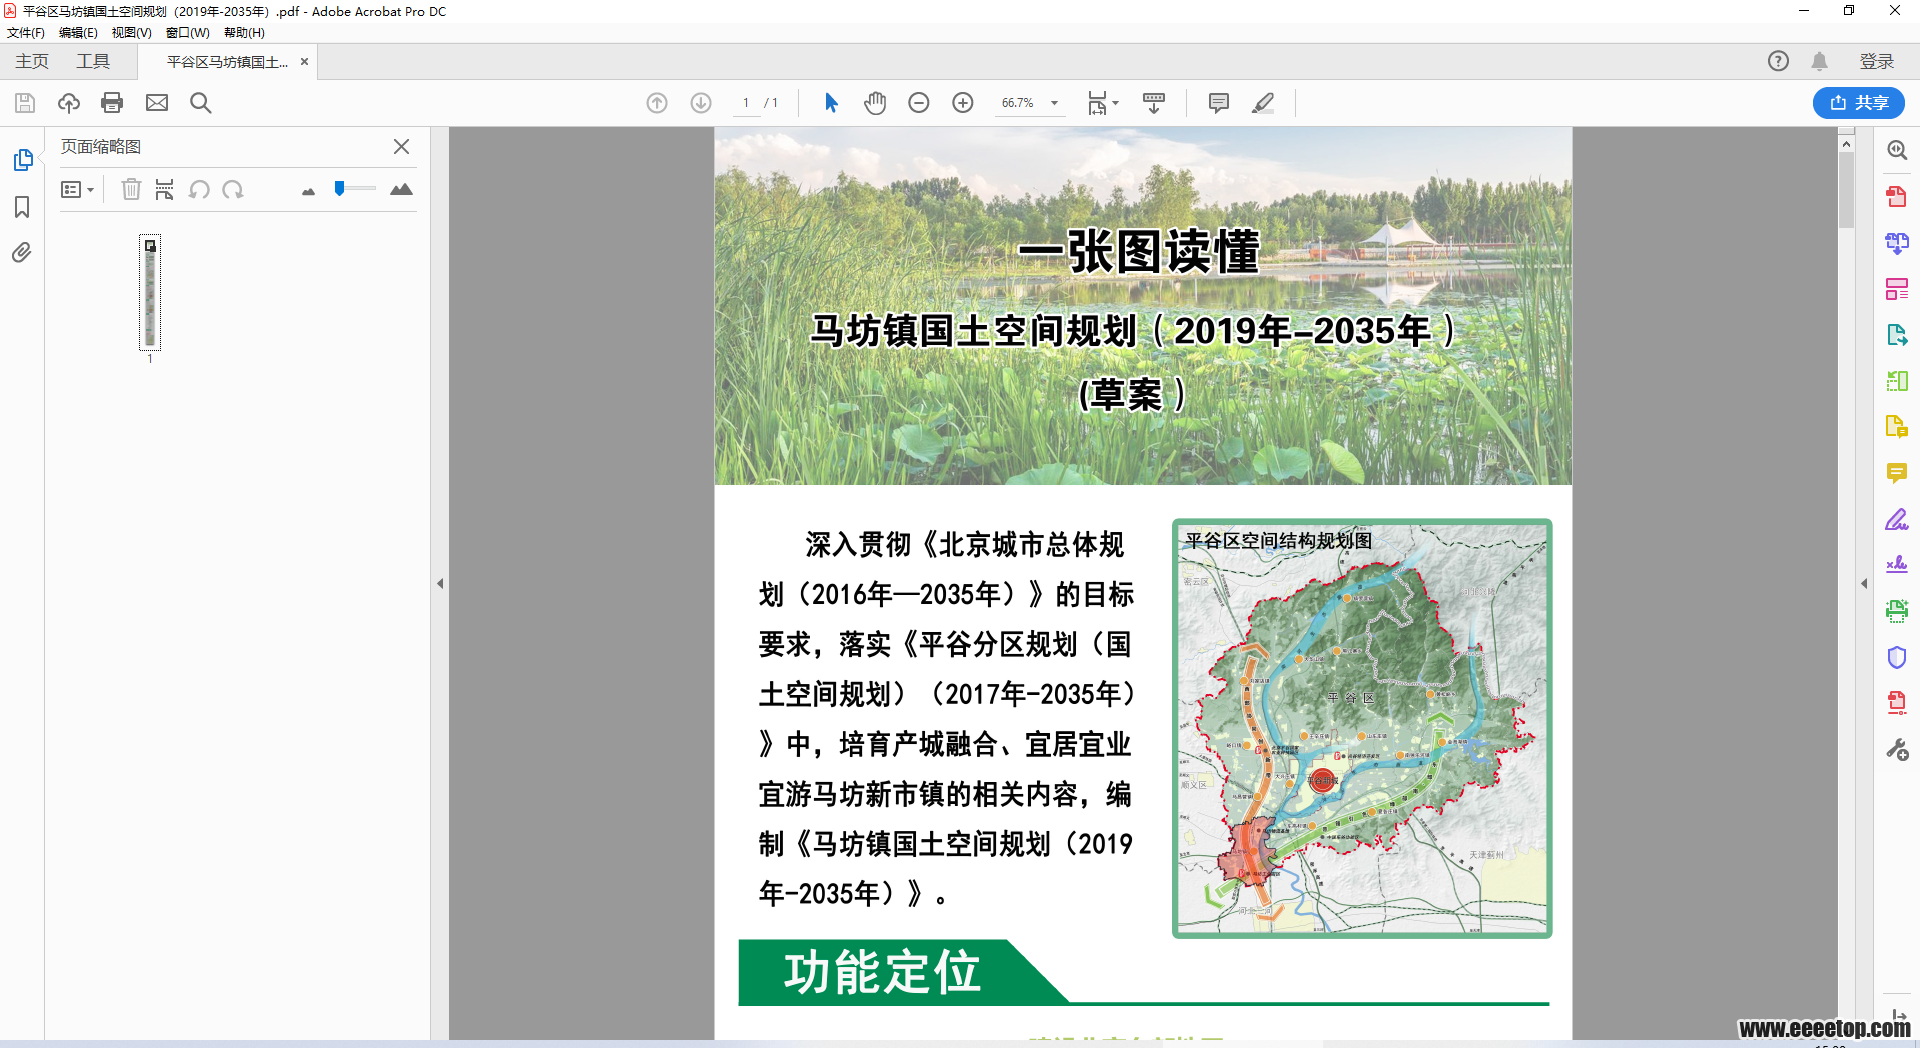
Task: Open the Attachments paperclip icon
Action: pyautogui.click(x=22, y=253)
